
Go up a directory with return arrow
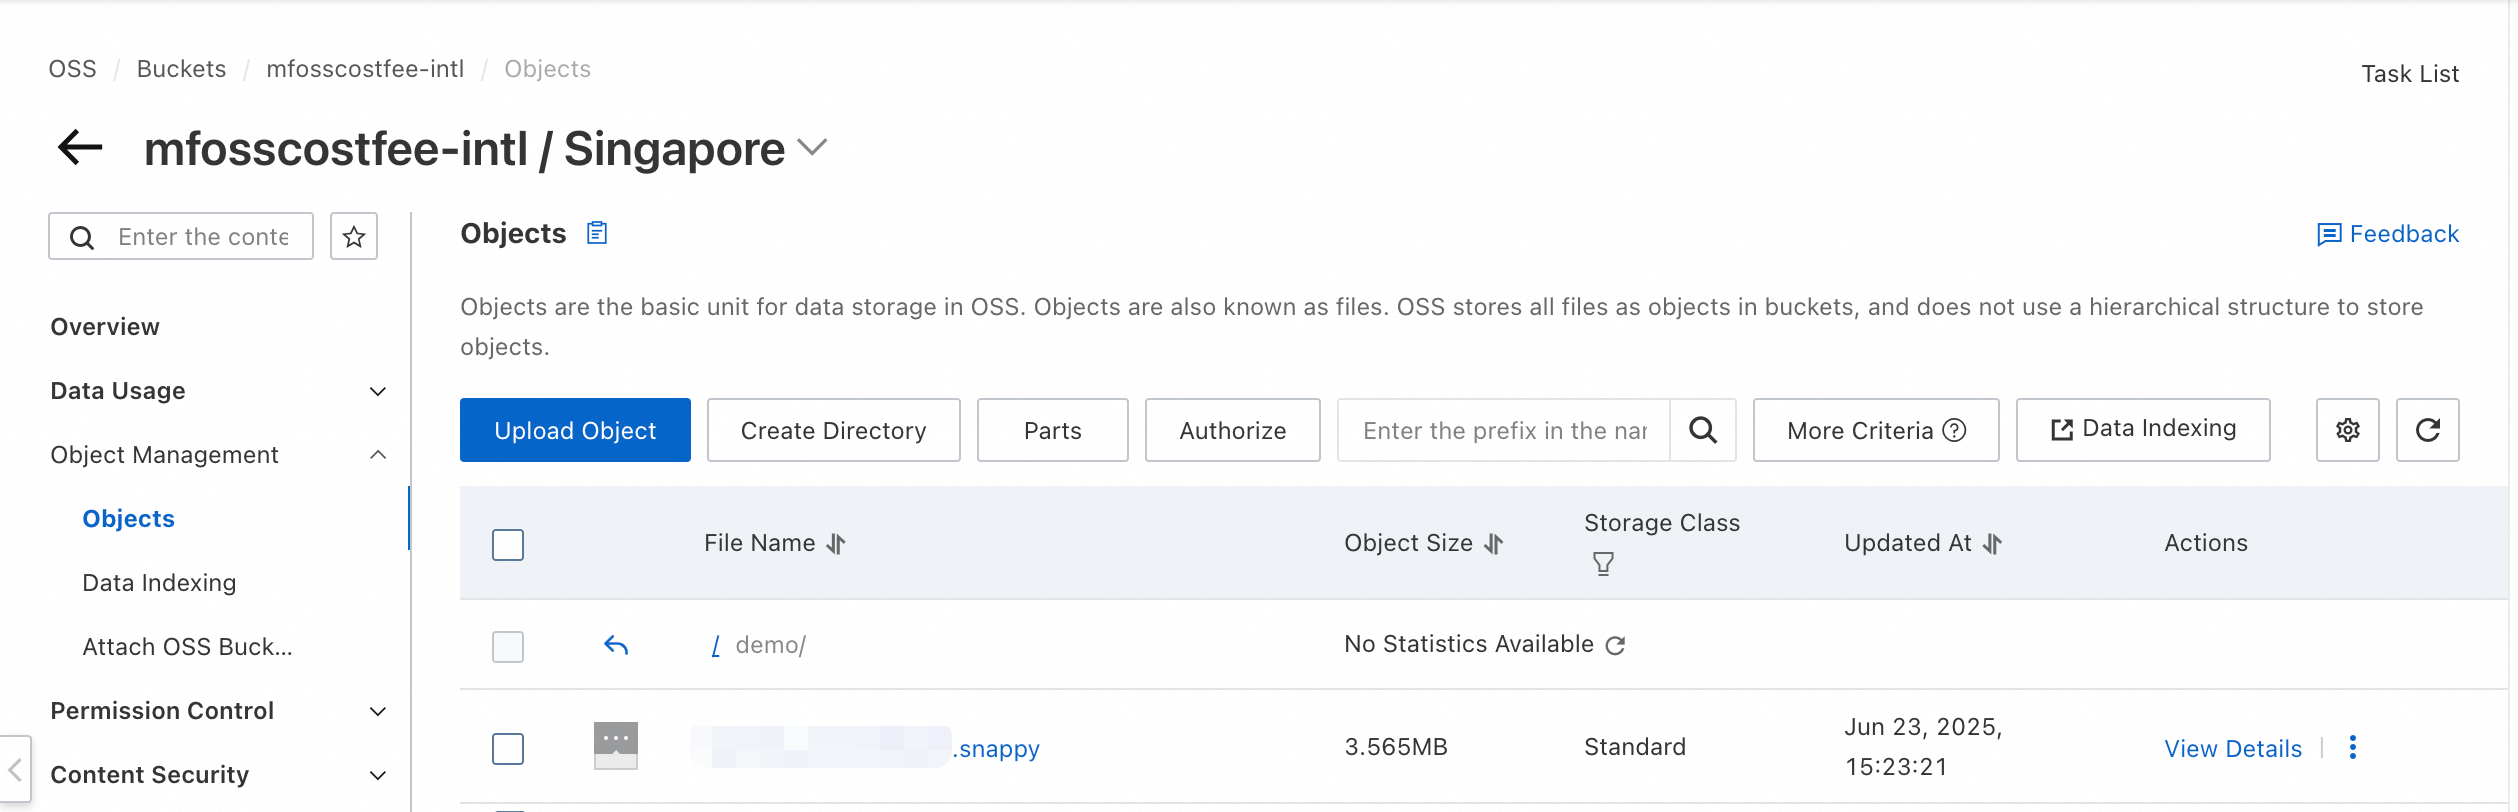[616, 646]
